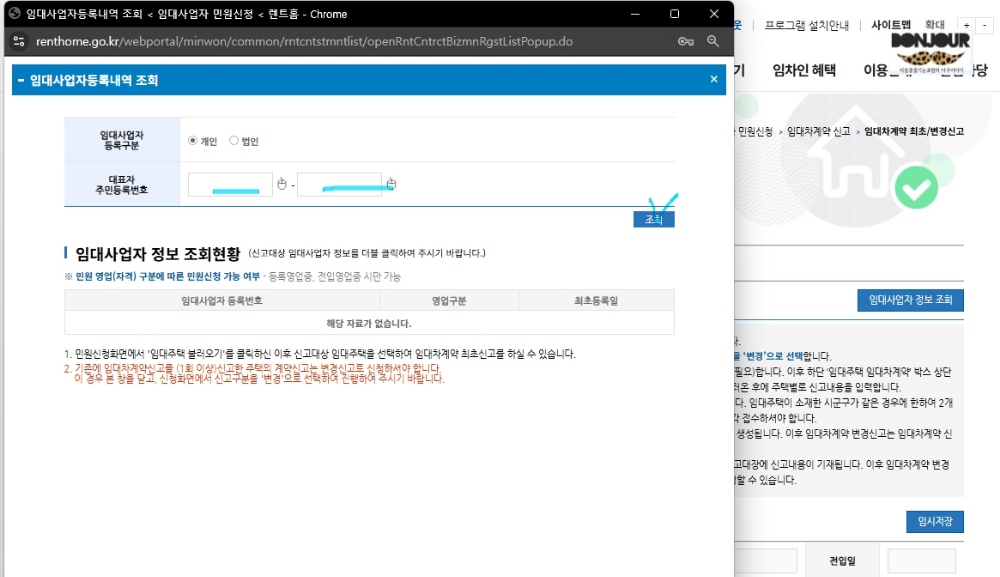
Task: Open 임차인 혜택 menu in background page
Action: (x=804, y=70)
